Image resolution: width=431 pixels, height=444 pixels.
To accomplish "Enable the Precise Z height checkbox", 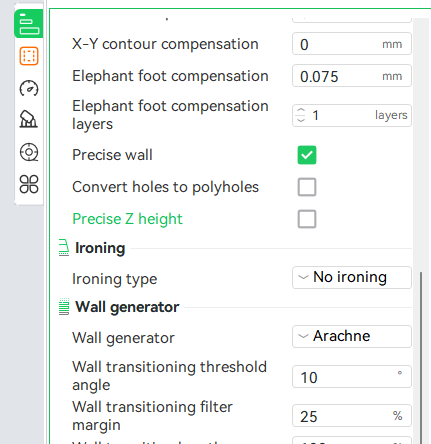I will (307, 219).
